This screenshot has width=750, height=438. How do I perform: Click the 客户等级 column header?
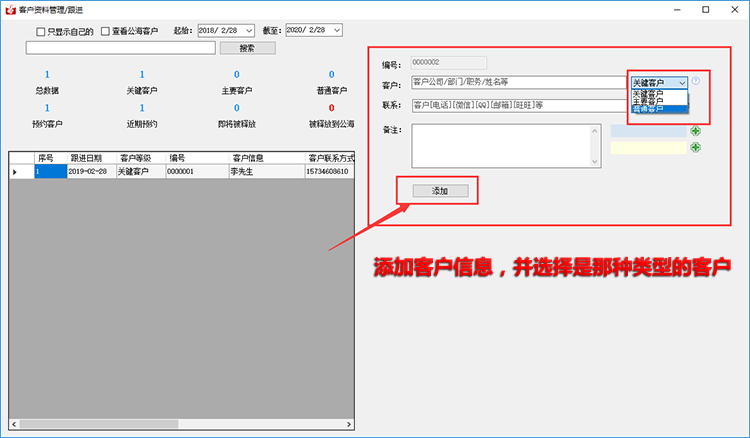139,158
